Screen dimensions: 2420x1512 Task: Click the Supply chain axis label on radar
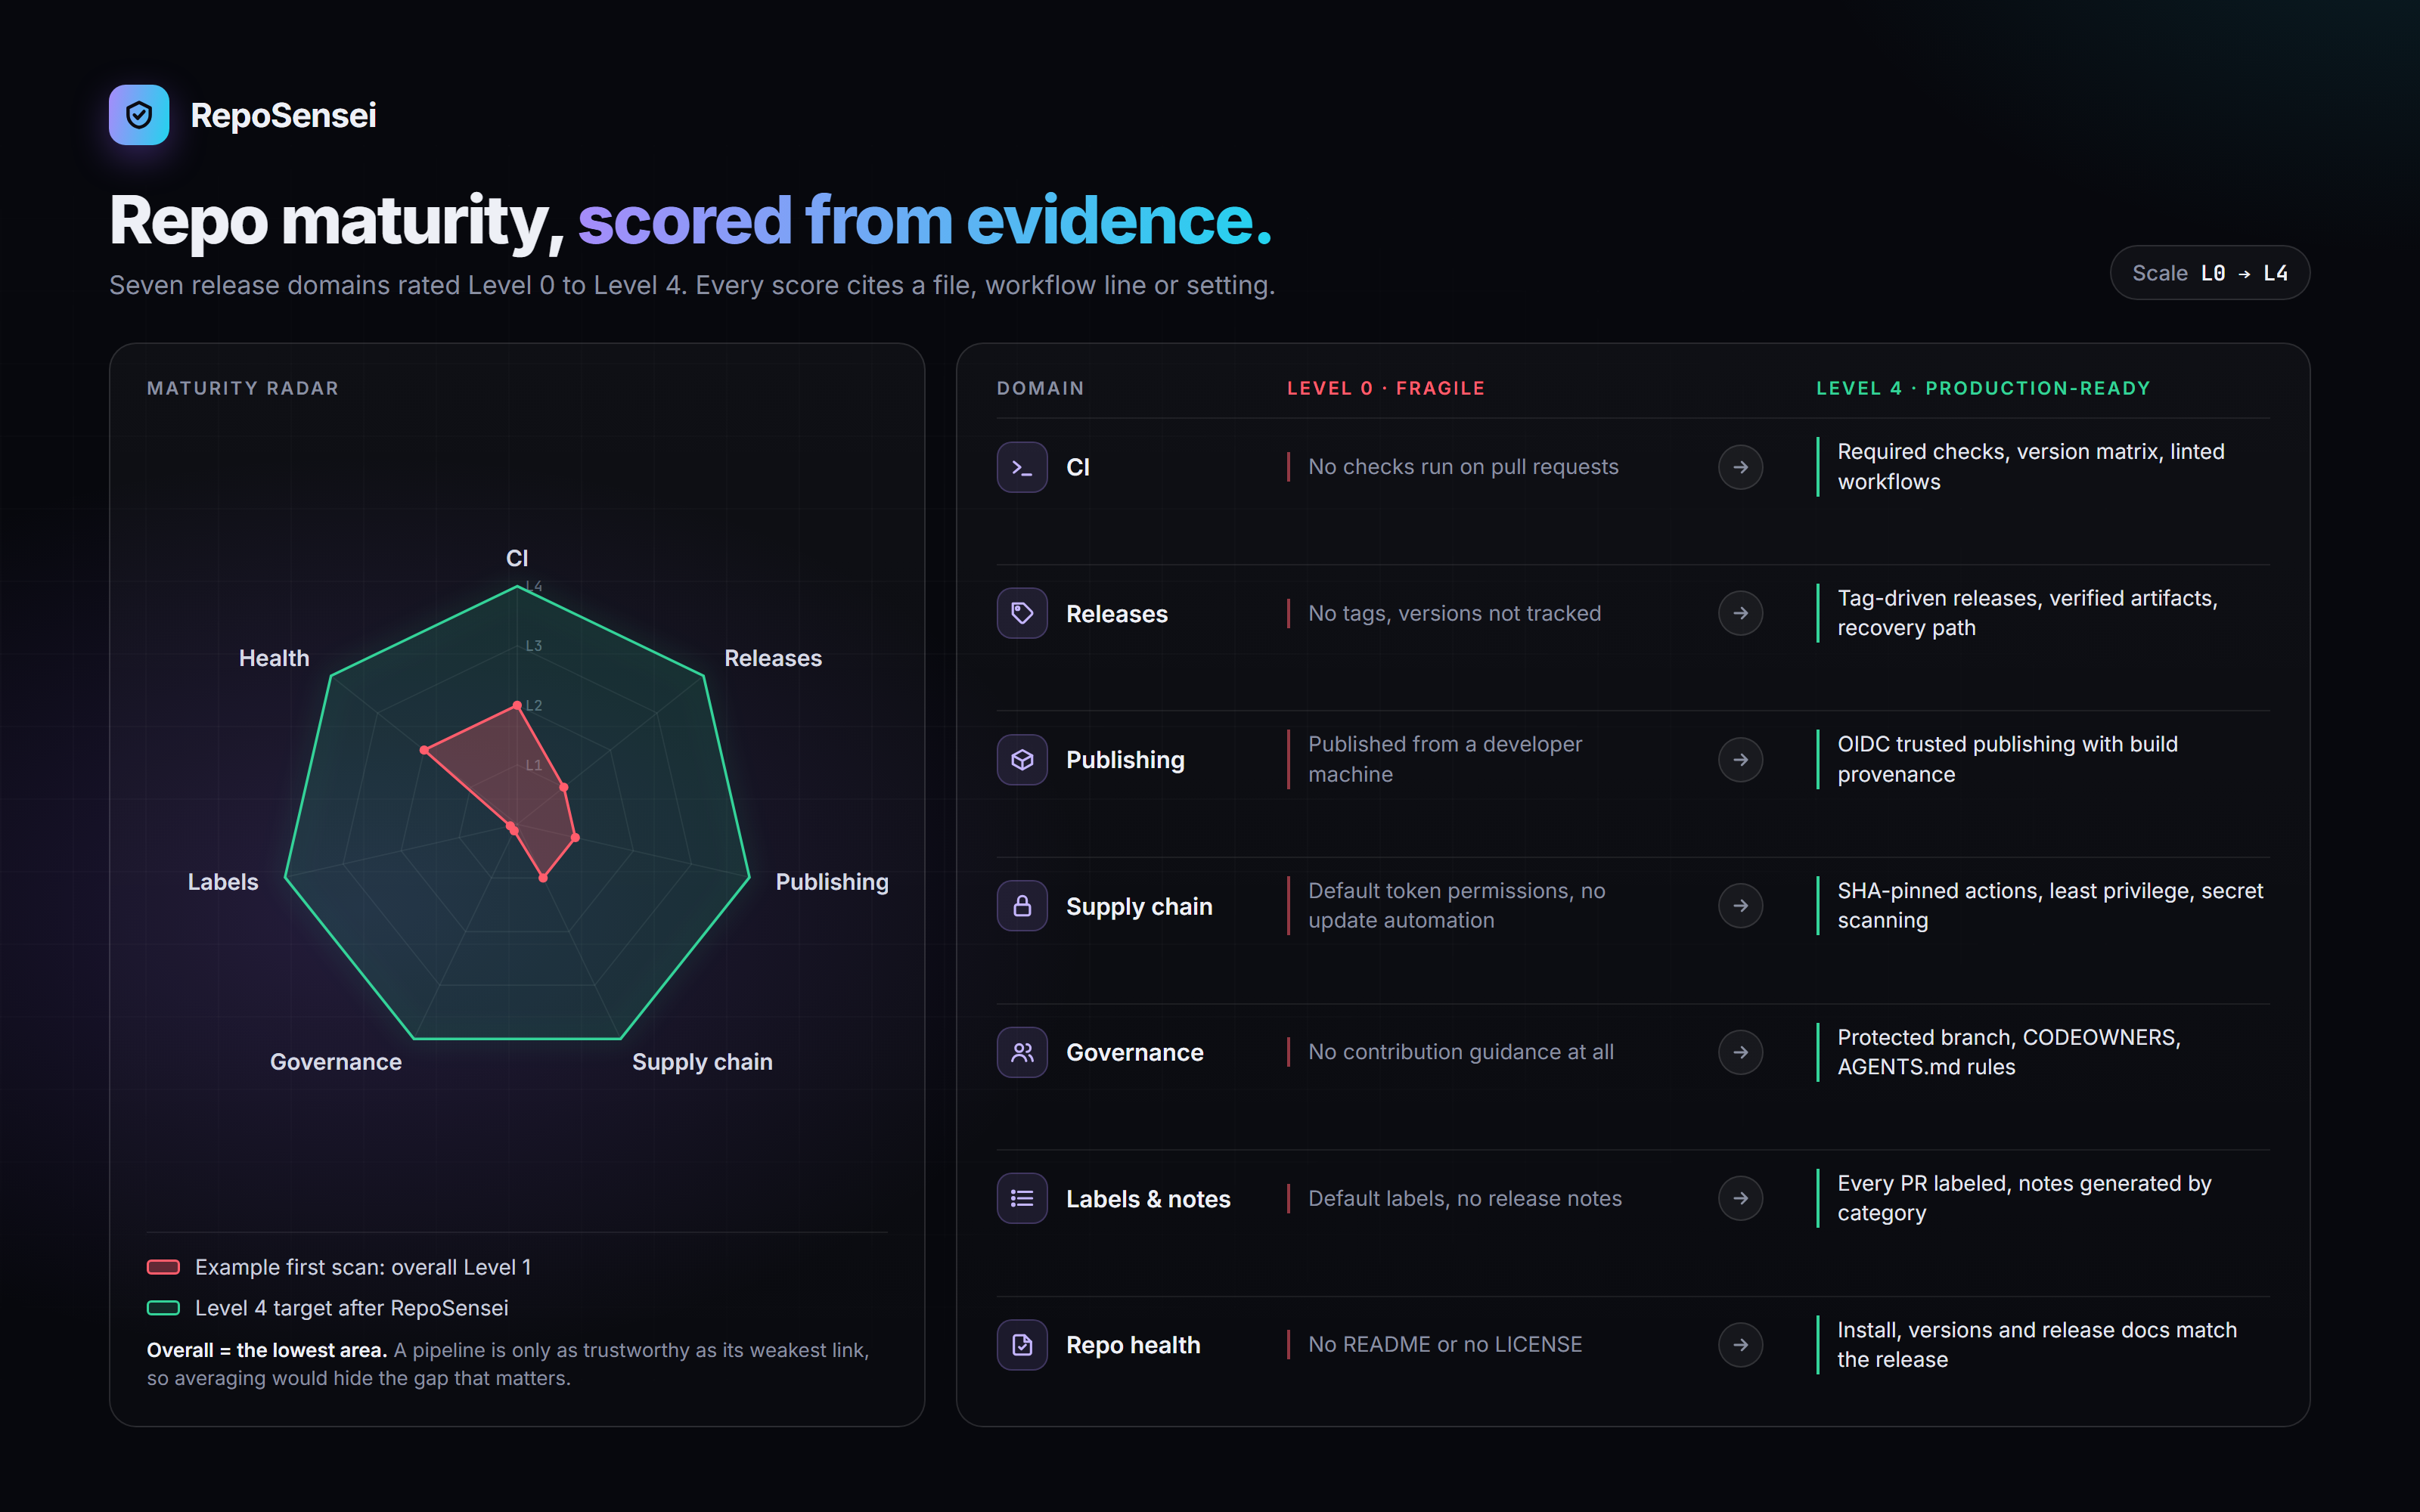click(702, 1062)
